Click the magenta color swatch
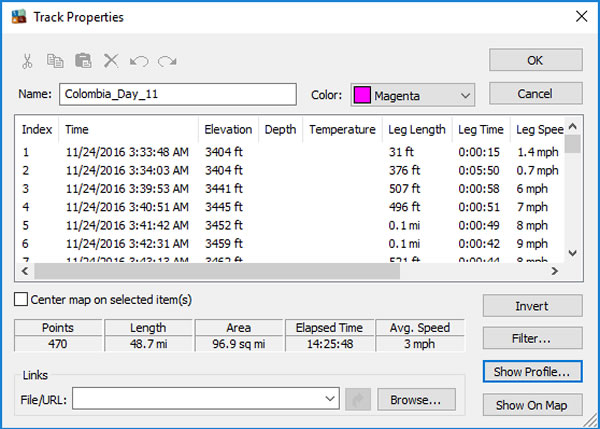The width and height of the screenshot is (600, 429). click(362, 95)
